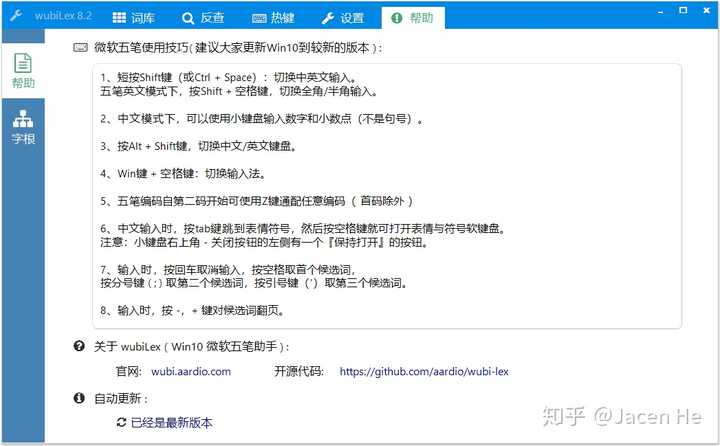Go to the 设置 tab
The height and width of the screenshot is (446, 720).
[x=343, y=18]
